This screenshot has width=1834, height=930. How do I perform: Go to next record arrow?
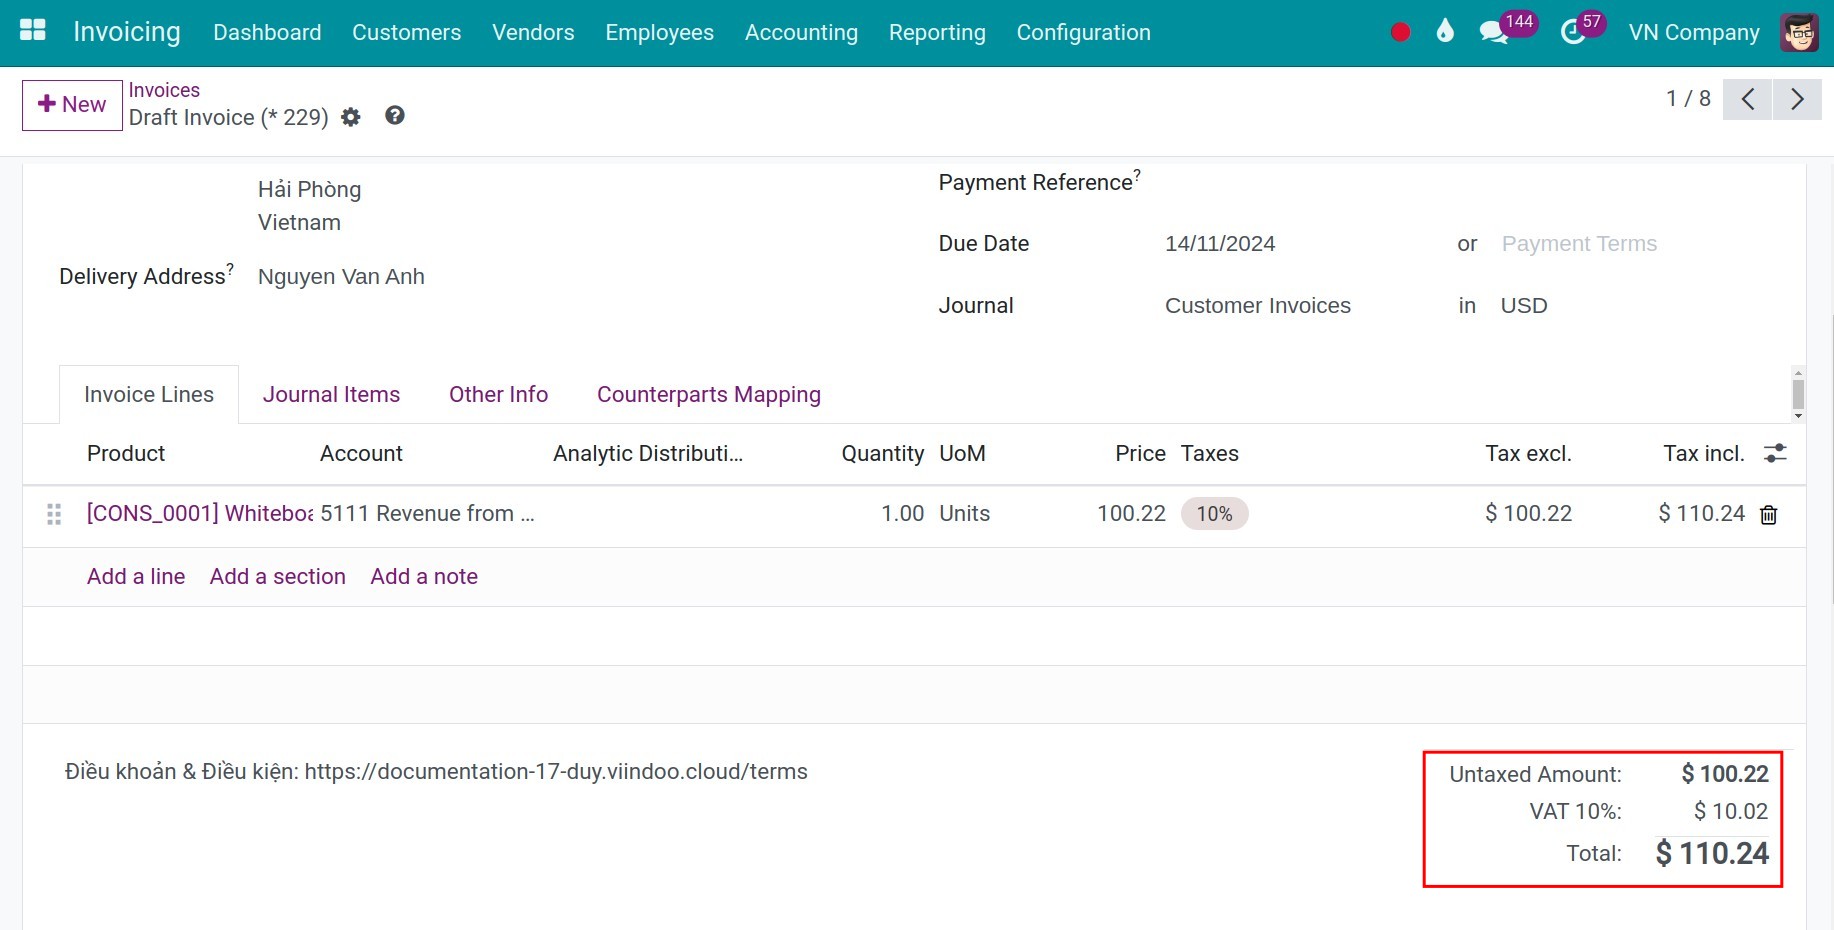(1797, 99)
